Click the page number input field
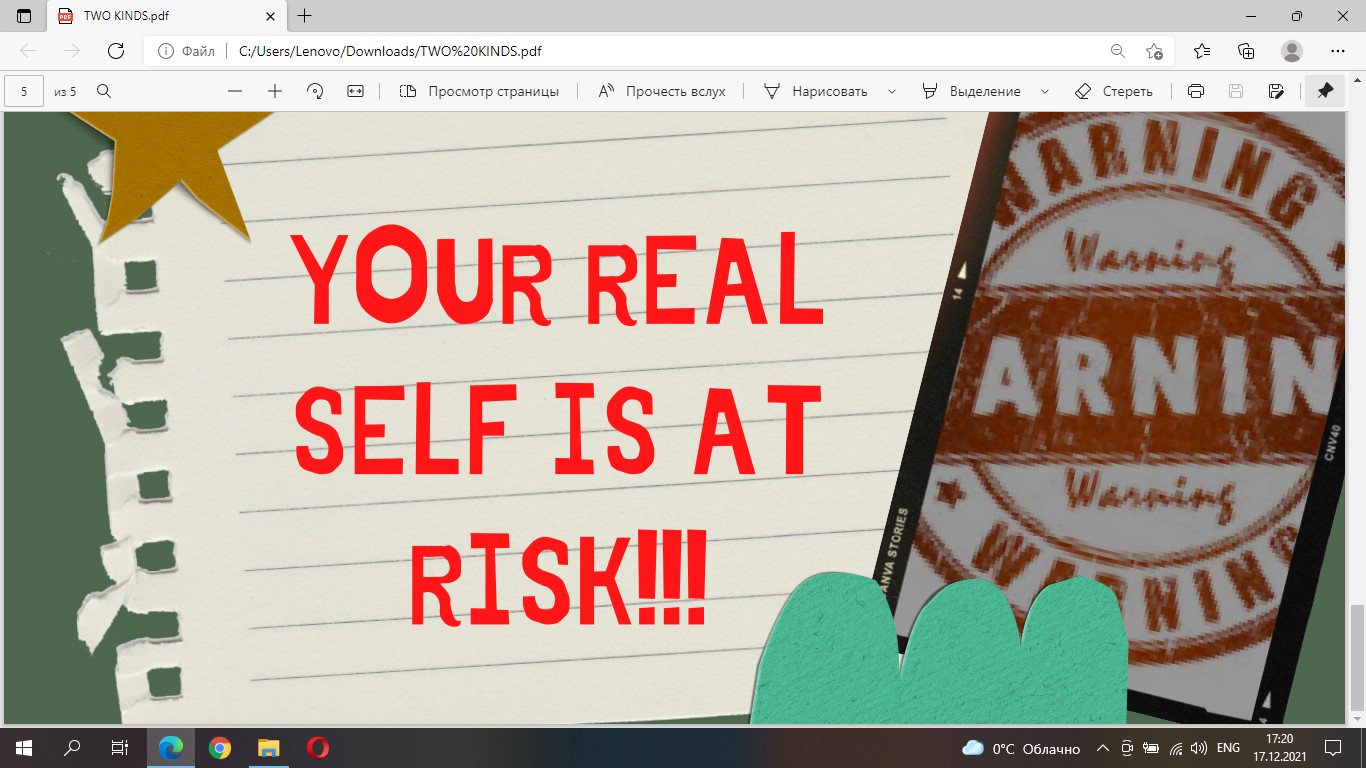Viewport: 1366px width, 768px height. click(x=24, y=91)
